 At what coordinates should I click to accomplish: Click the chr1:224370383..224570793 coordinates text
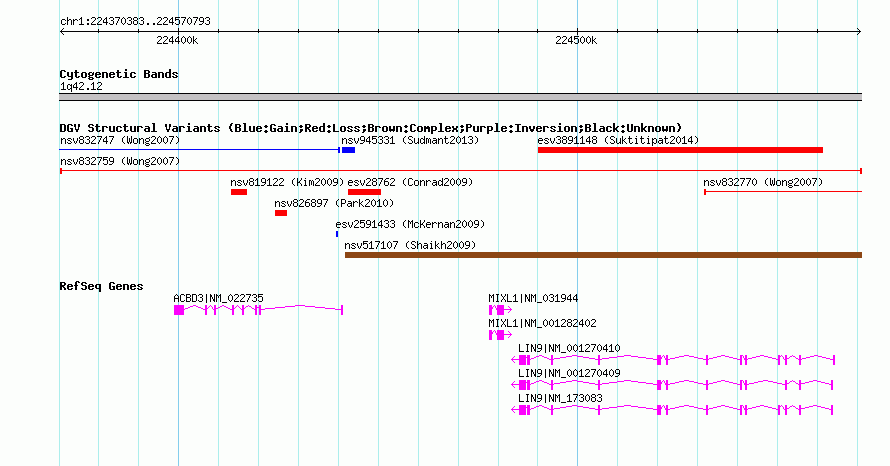pyautogui.click(x=135, y=21)
